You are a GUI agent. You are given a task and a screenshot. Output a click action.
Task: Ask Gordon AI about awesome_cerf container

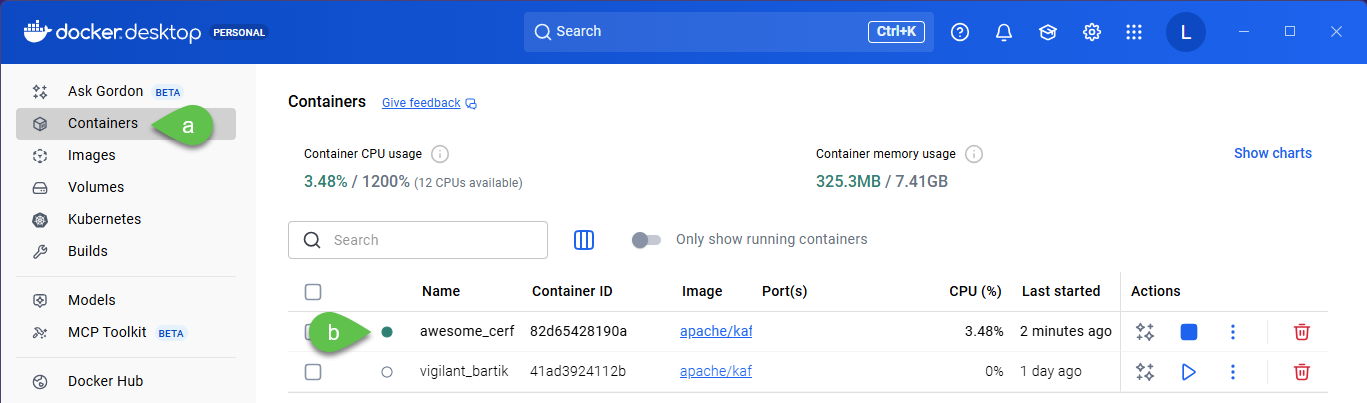[x=1145, y=332]
